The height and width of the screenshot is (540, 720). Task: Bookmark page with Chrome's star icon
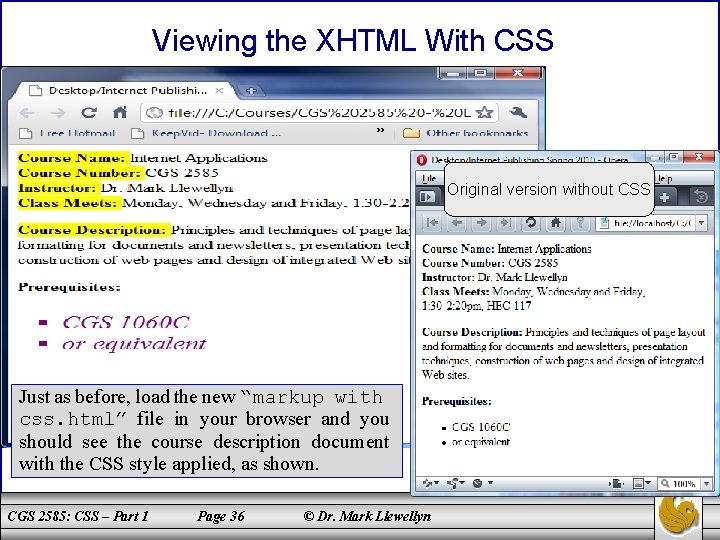(x=484, y=112)
